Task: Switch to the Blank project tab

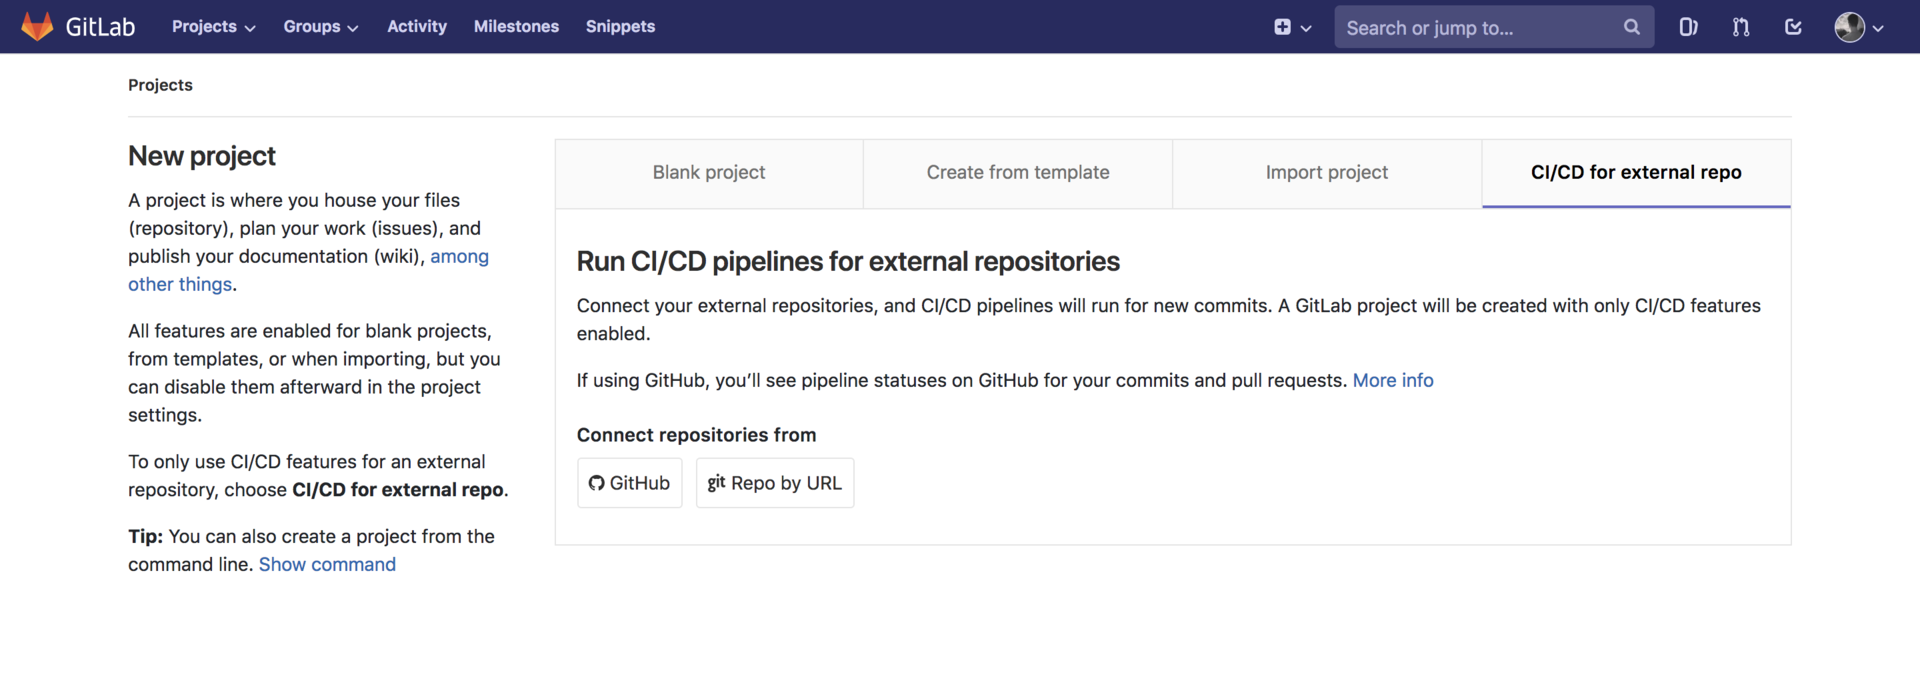Action: 709,173
